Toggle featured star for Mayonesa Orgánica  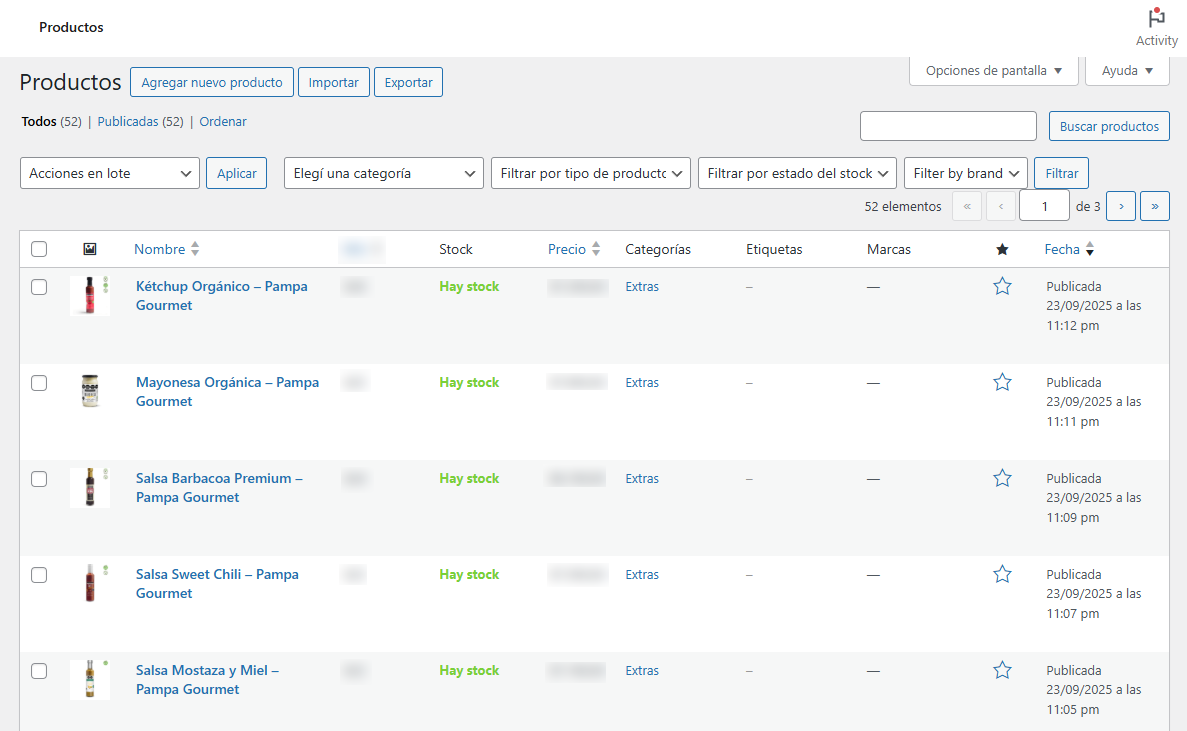click(1002, 383)
